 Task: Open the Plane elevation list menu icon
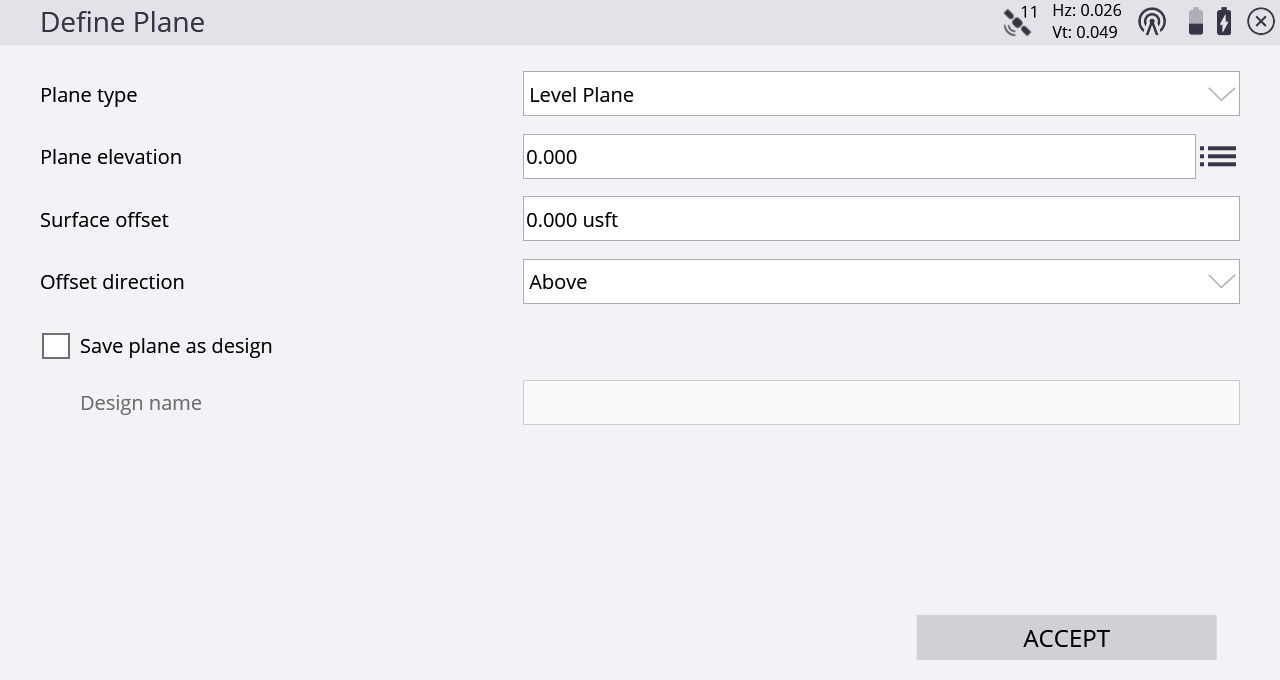1218,157
